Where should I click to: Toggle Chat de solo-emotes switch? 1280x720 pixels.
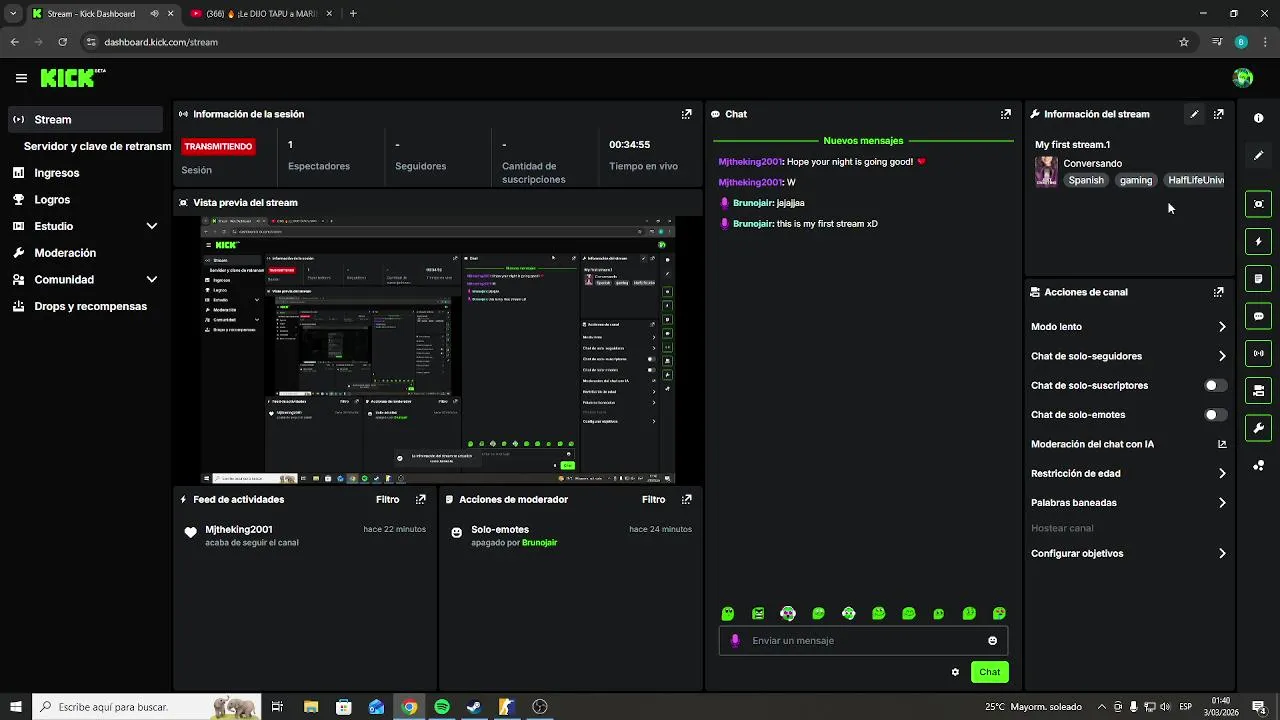point(1215,415)
